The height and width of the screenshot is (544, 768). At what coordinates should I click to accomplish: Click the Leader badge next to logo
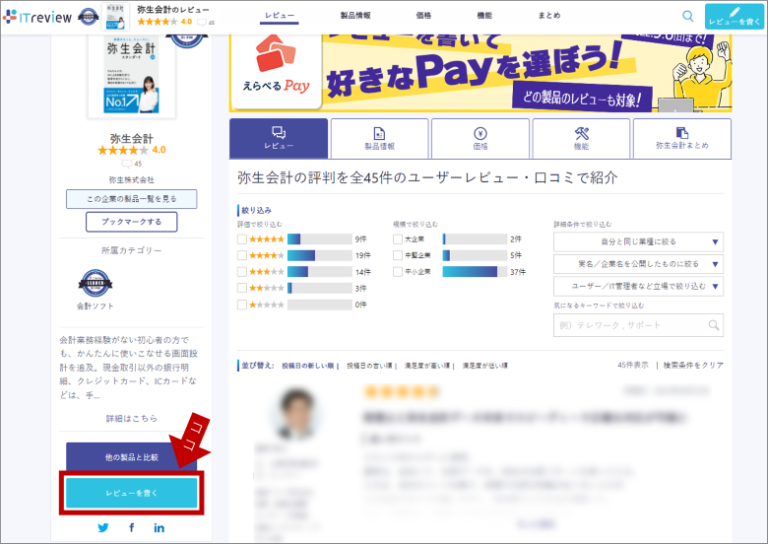click(x=89, y=17)
